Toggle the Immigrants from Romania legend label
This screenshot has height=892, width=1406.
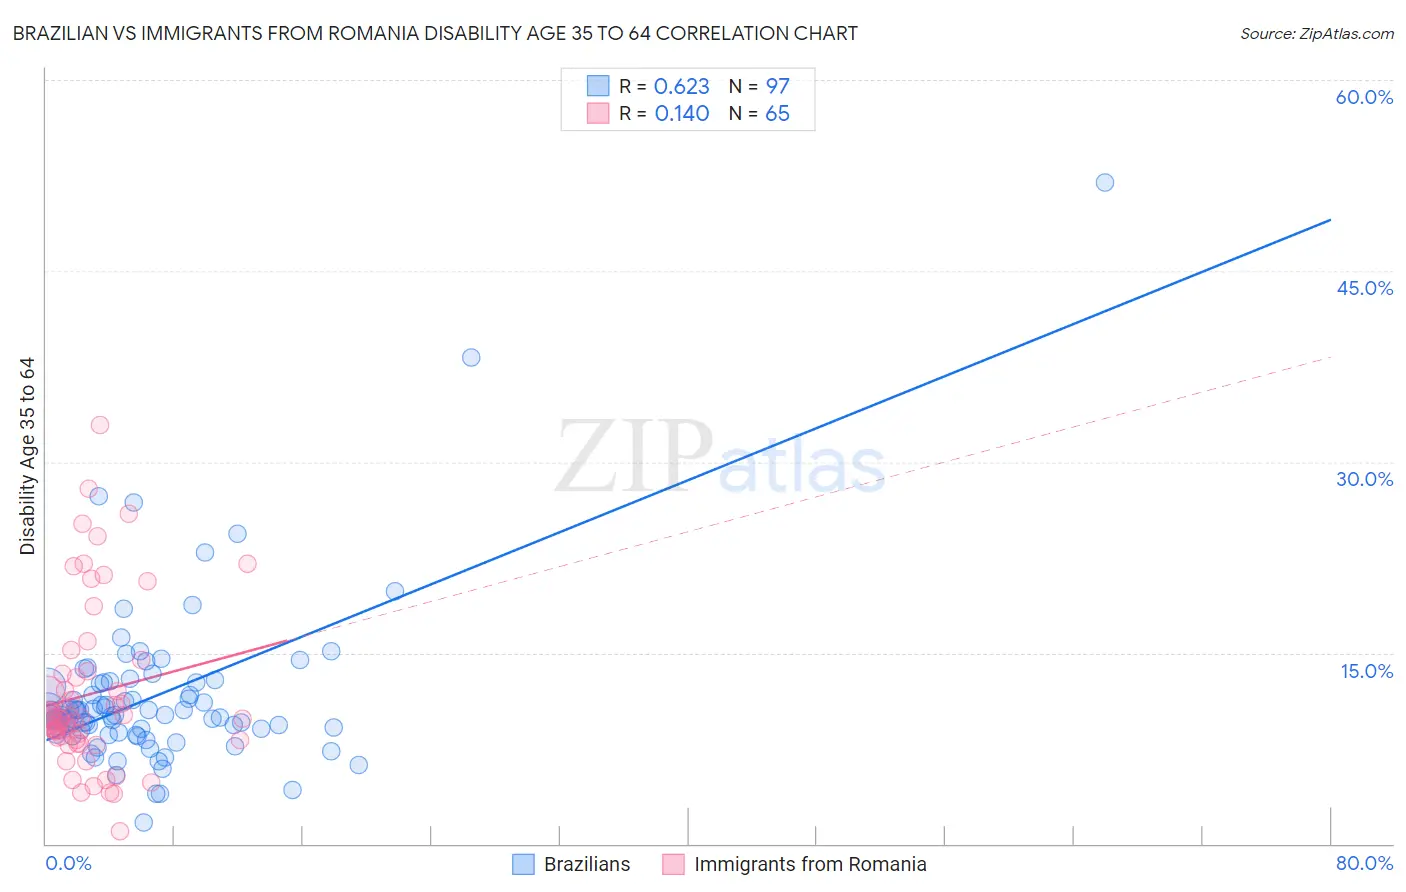click(x=810, y=865)
